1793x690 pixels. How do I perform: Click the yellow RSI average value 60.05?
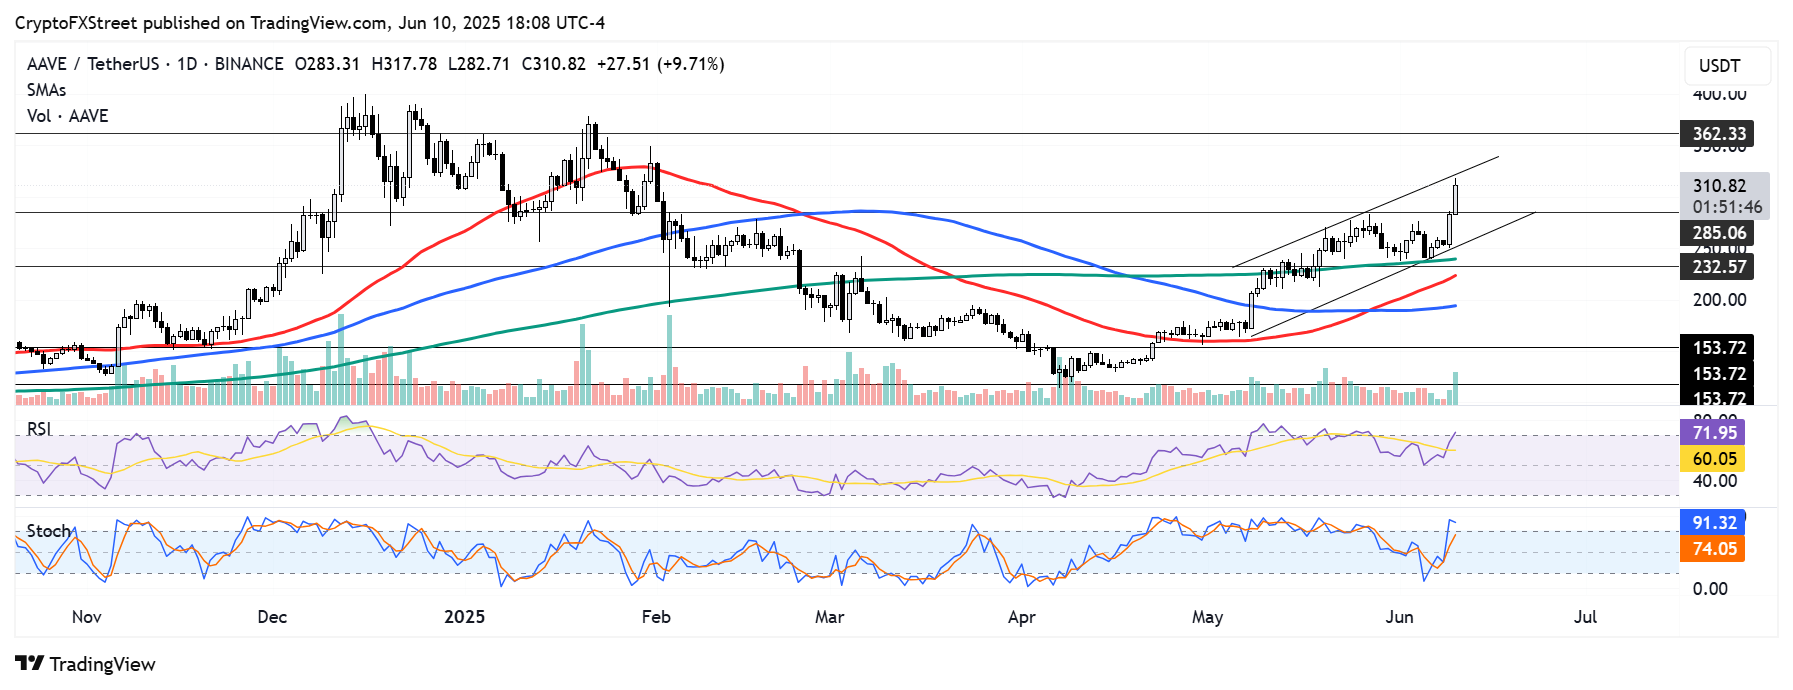point(1714,459)
